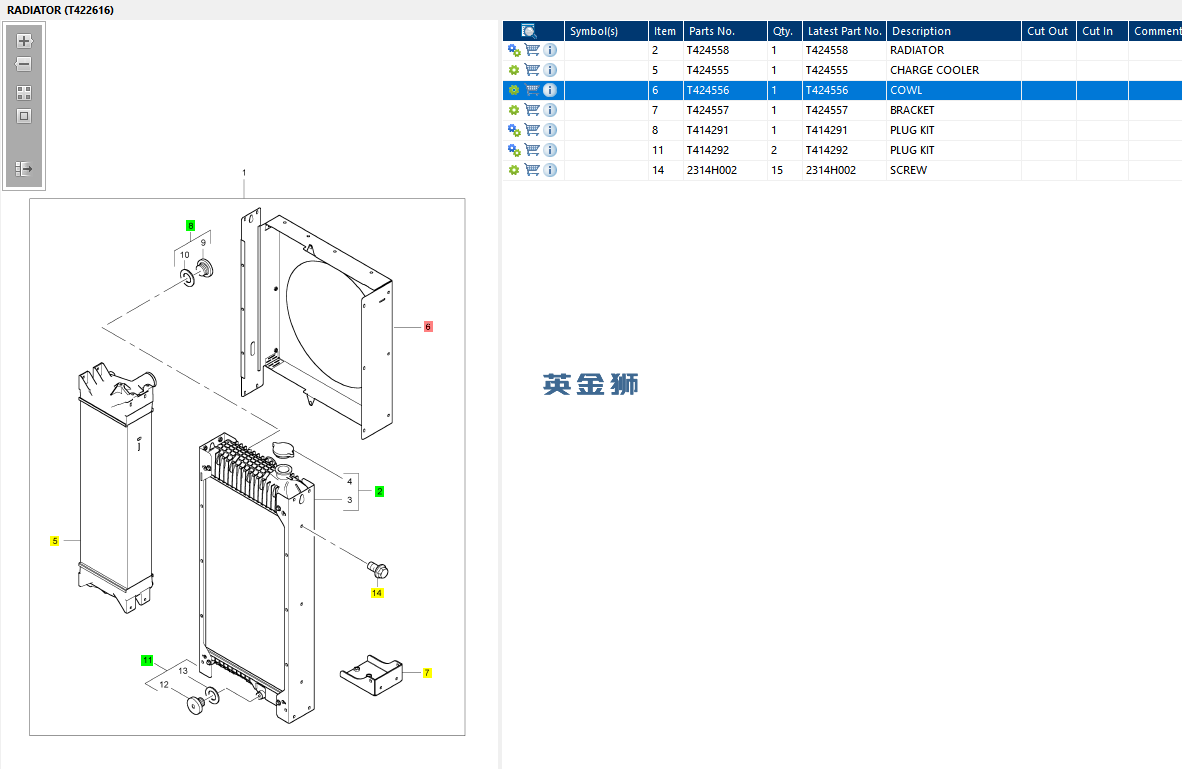Click the gear icon for COWL row
1182x769 pixels.
pyautogui.click(x=514, y=90)
